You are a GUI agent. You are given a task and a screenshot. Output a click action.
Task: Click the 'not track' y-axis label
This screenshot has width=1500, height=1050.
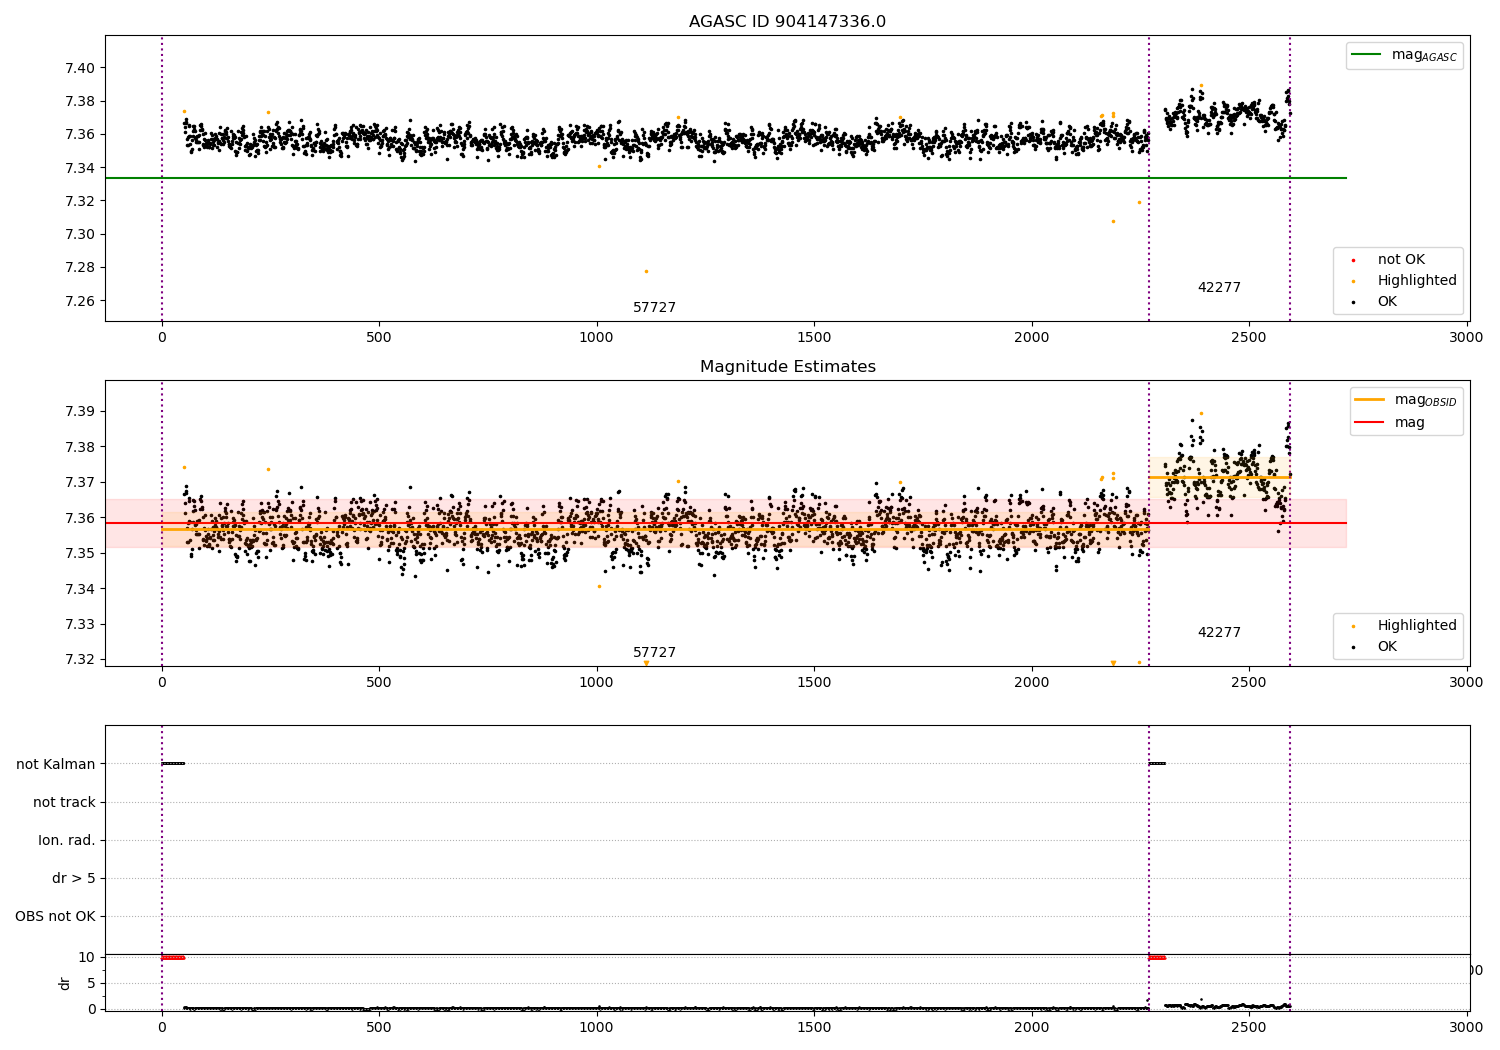[64, 803]
